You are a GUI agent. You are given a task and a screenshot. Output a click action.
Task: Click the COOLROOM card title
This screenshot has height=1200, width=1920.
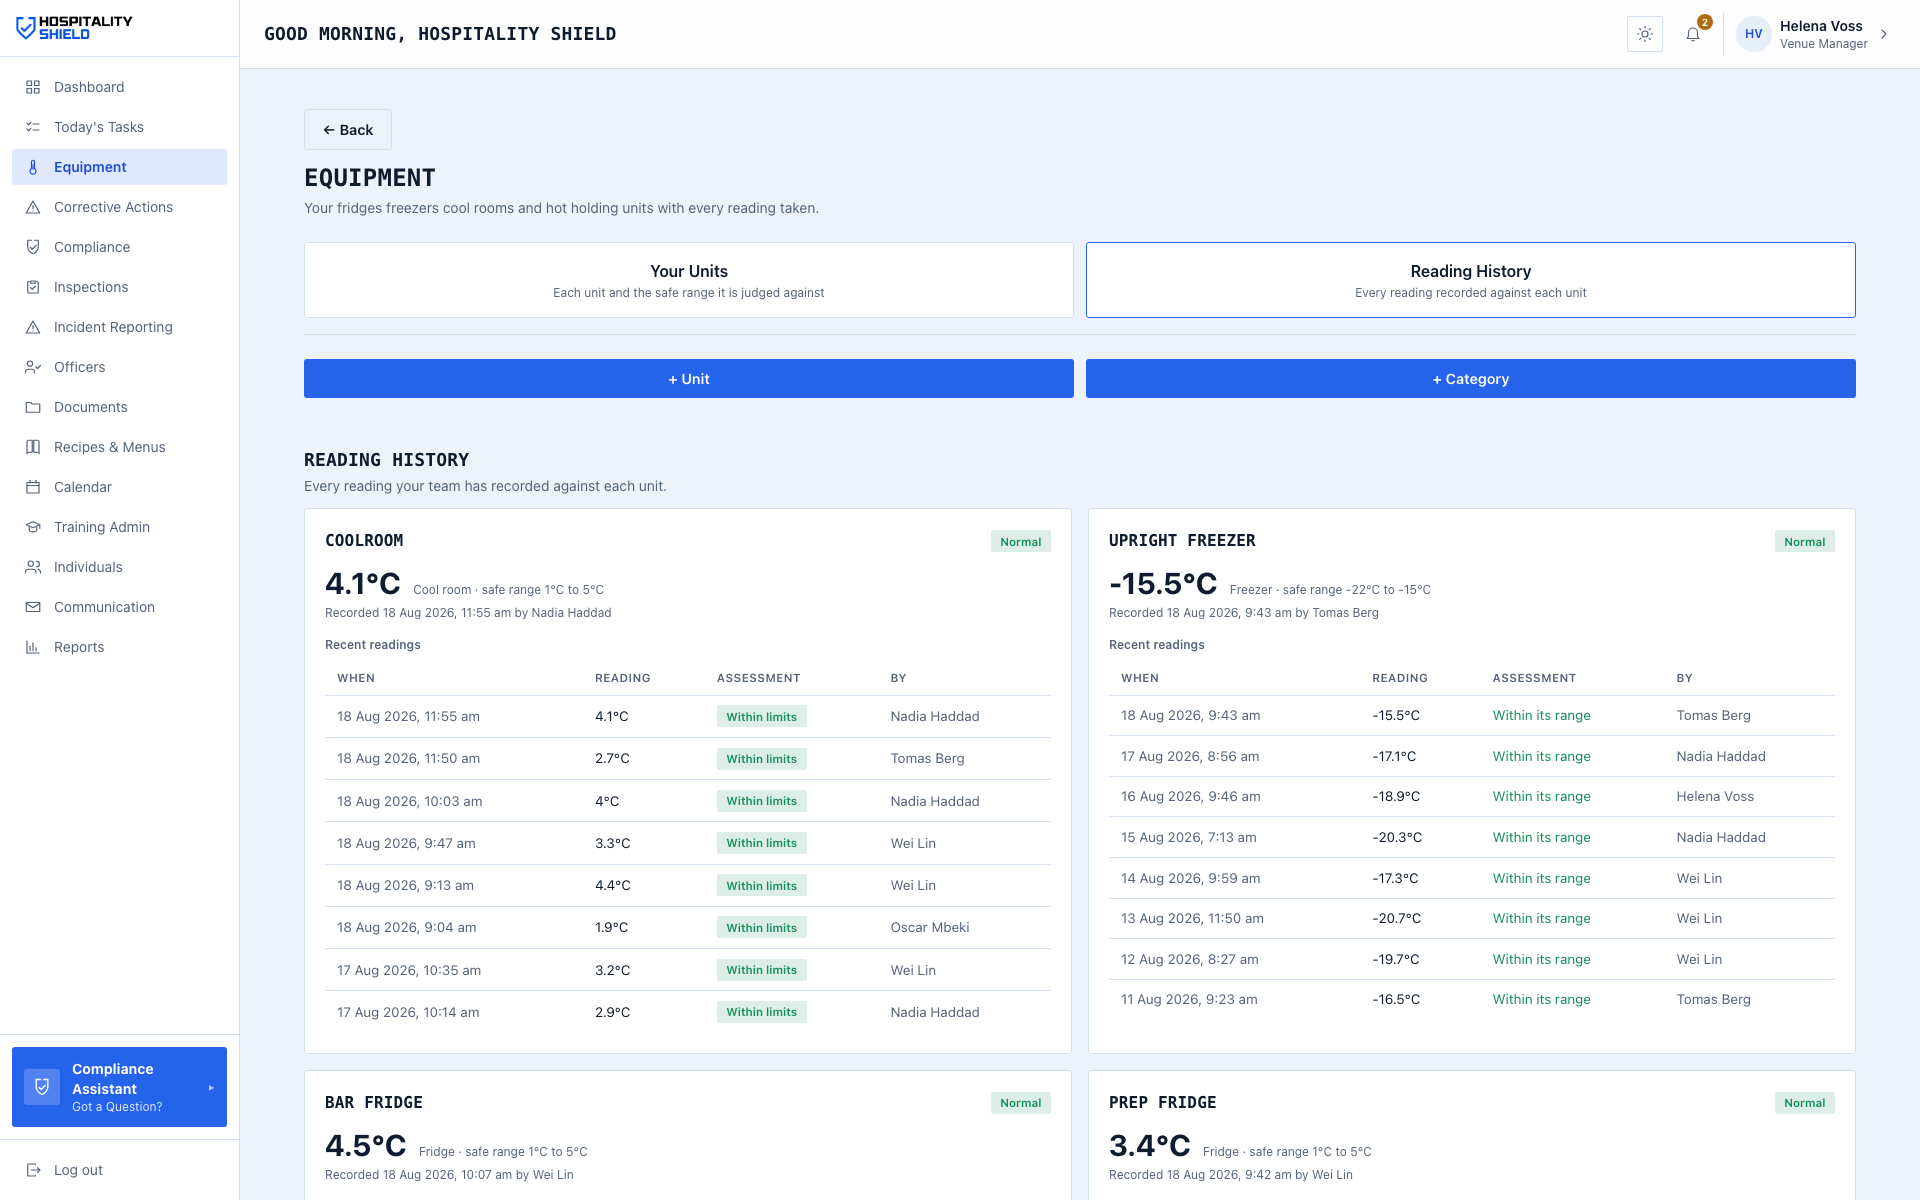point(364,541)
